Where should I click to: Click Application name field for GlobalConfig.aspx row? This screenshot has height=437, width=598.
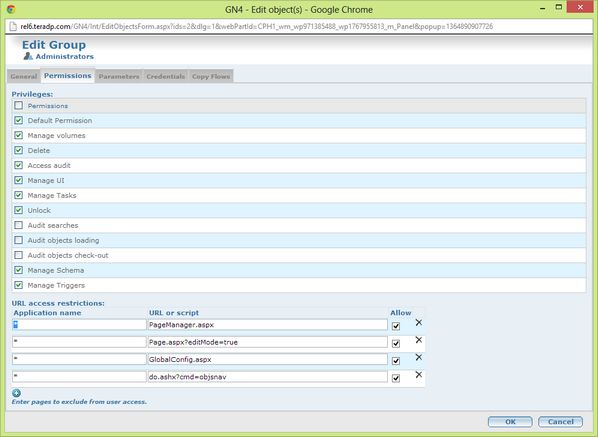pyautogui.click(x=79, y=359)
